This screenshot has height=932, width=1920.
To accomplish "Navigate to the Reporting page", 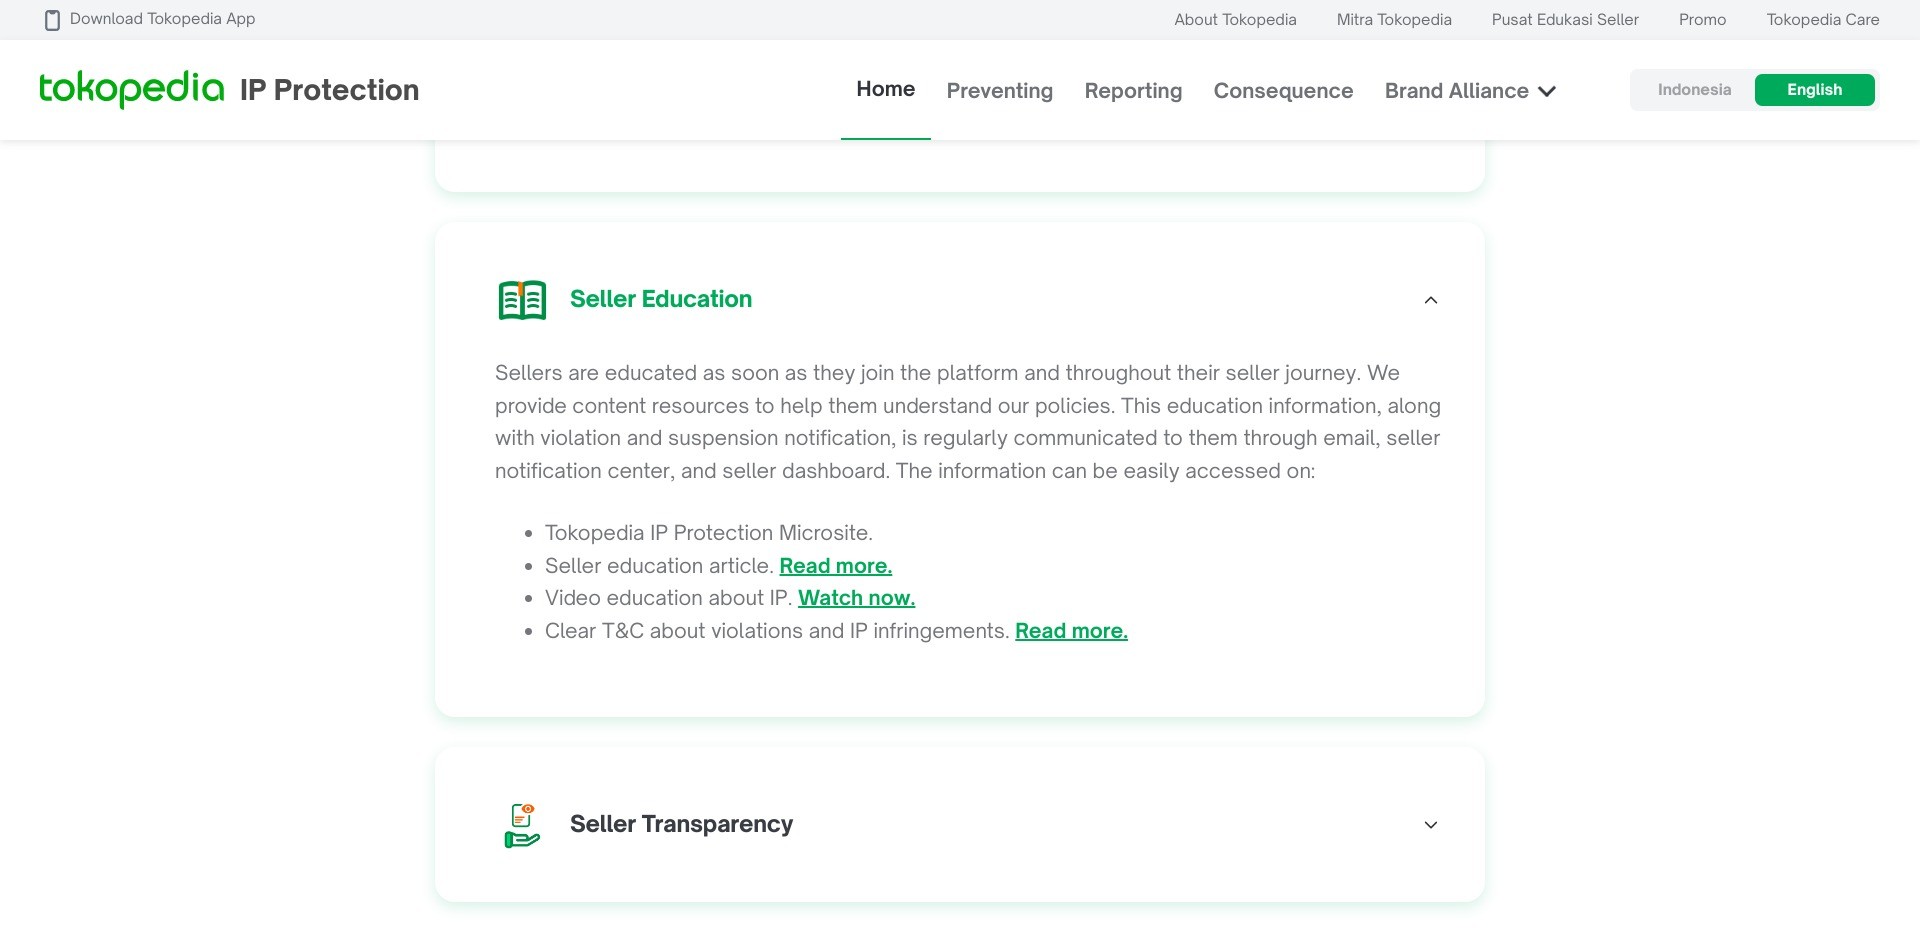I will pyautogui.click(x=1133, y=91).
